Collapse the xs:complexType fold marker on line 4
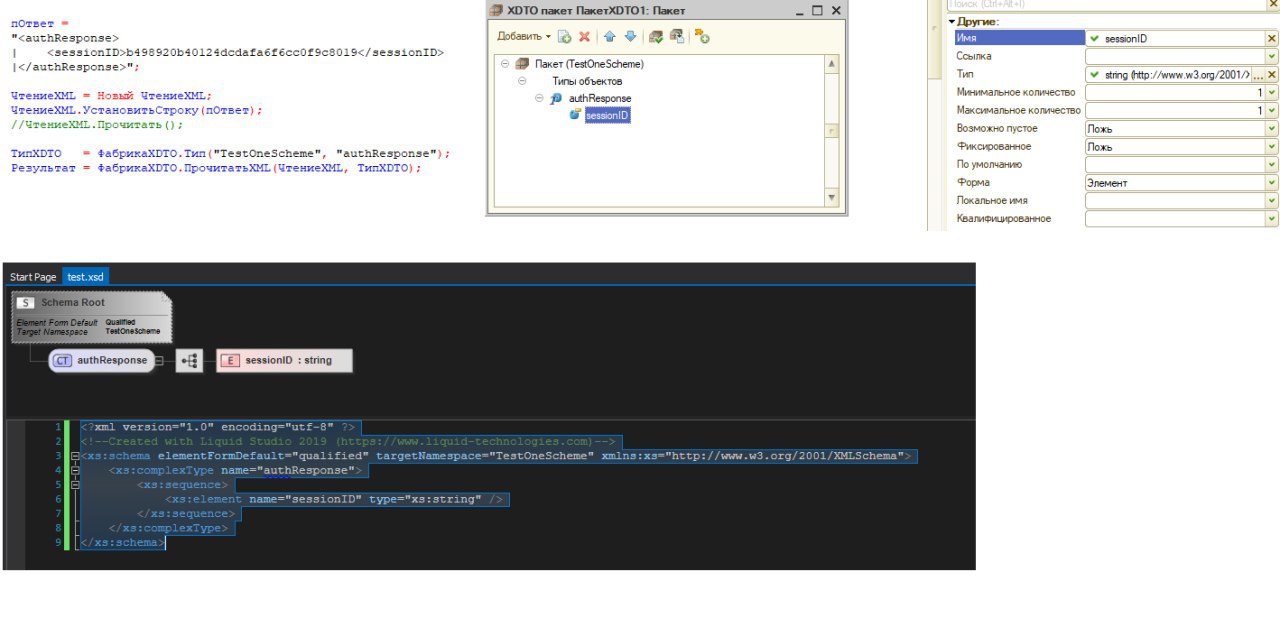 pyautogui.click(x=75, y=470)
